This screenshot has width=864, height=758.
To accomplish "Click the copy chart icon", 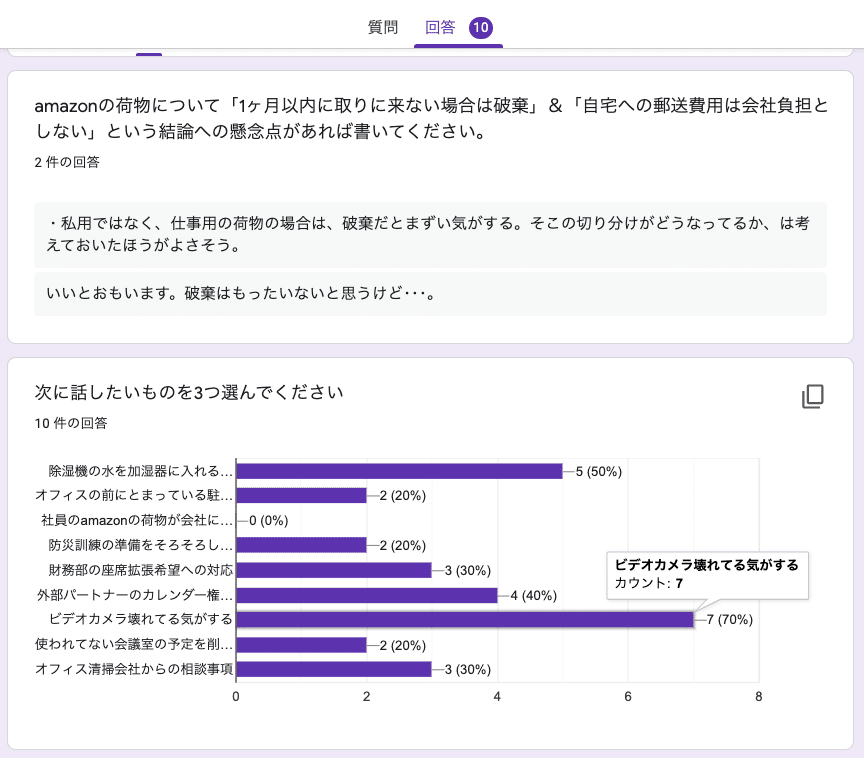I will coord(814,397).
